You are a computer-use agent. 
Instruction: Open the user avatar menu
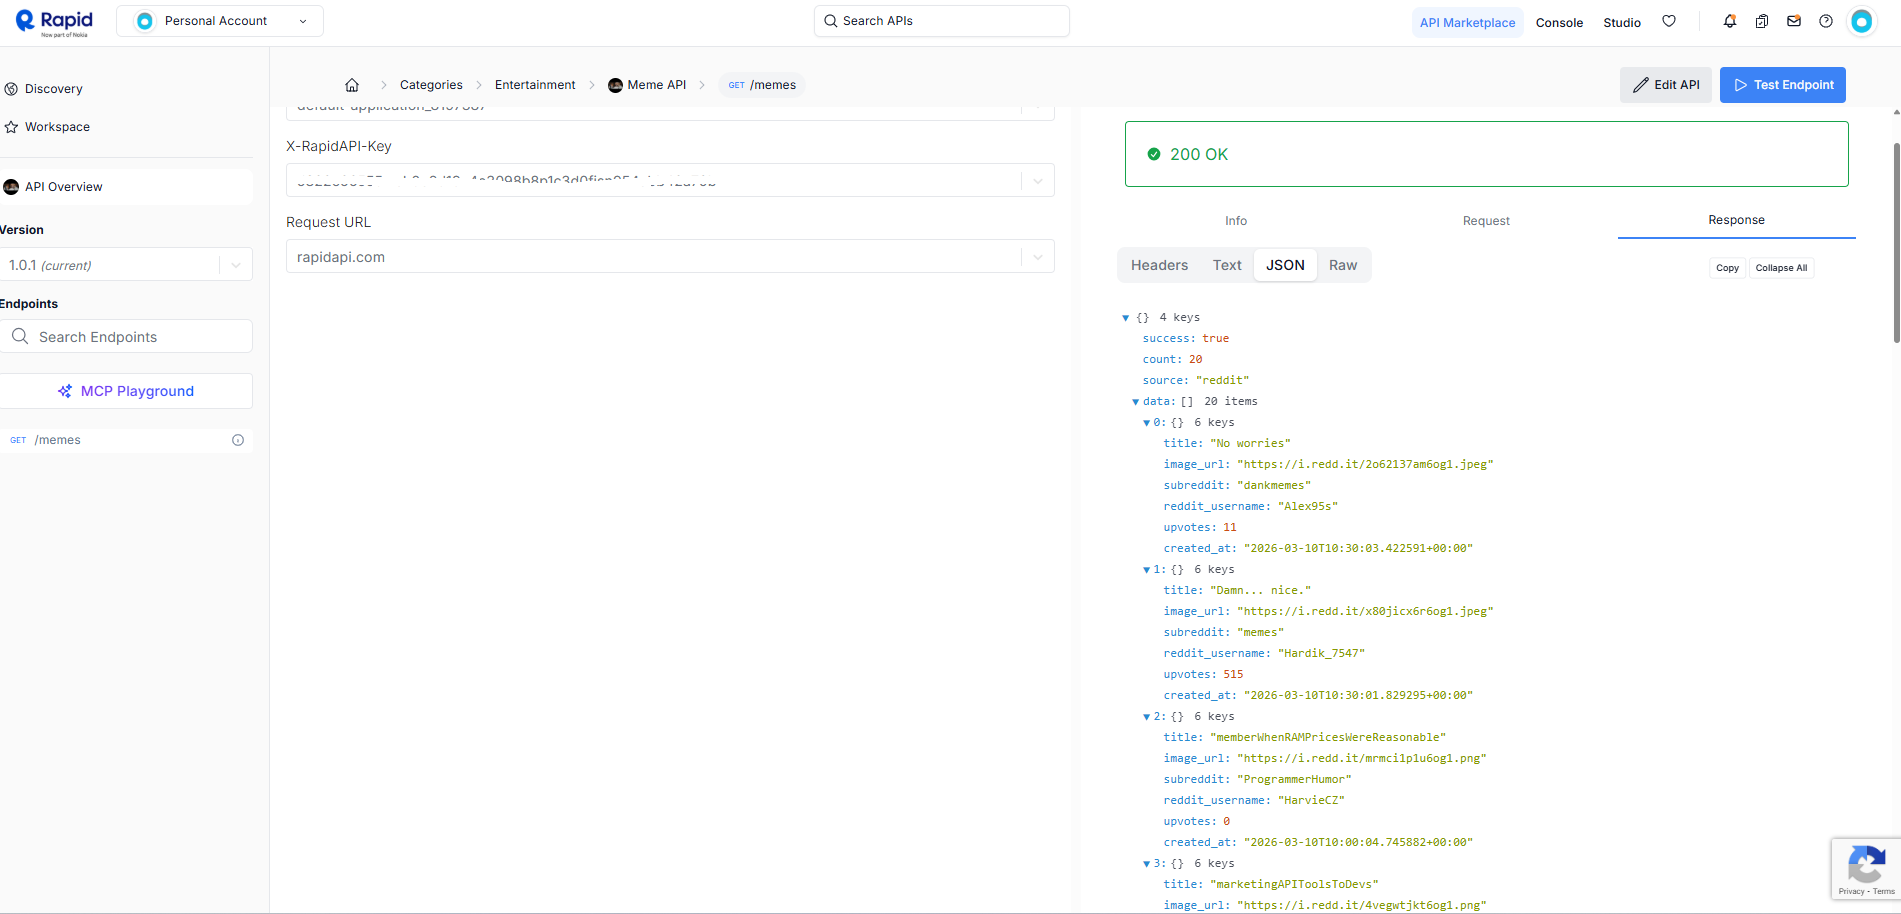(1862, 21)
